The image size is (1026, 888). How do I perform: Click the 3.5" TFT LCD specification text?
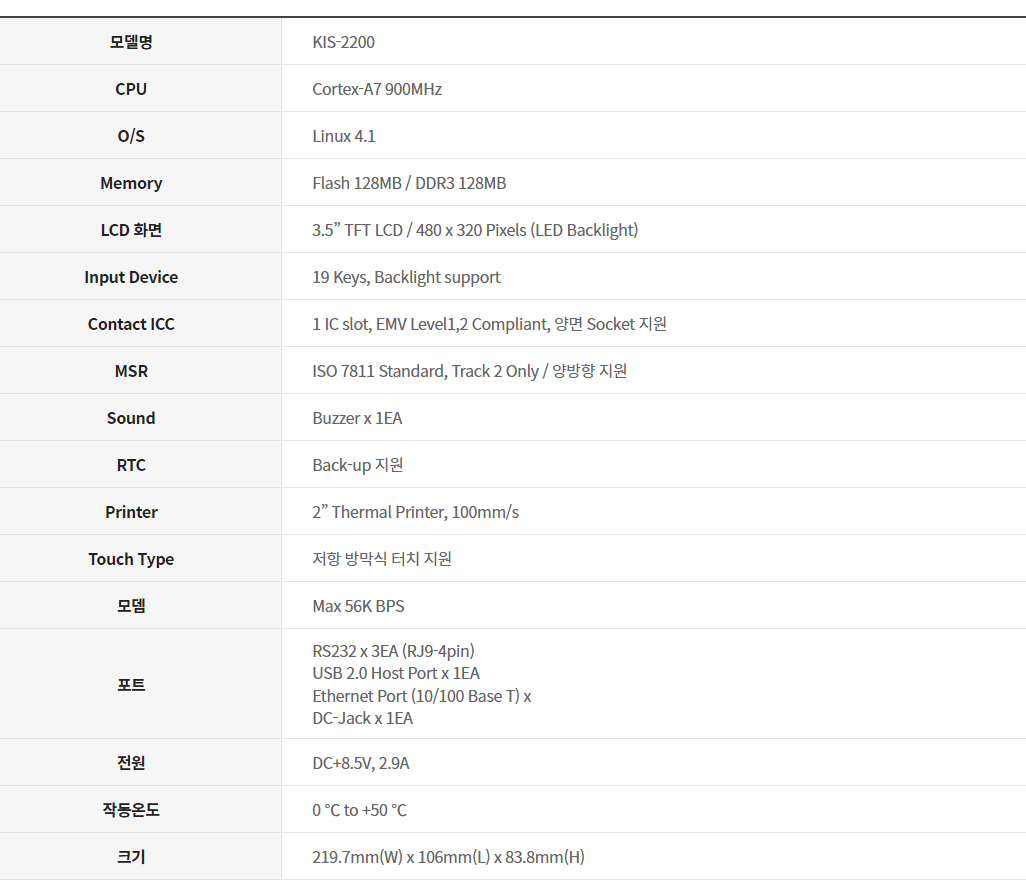pyautogui.click(x=475, y=230)
